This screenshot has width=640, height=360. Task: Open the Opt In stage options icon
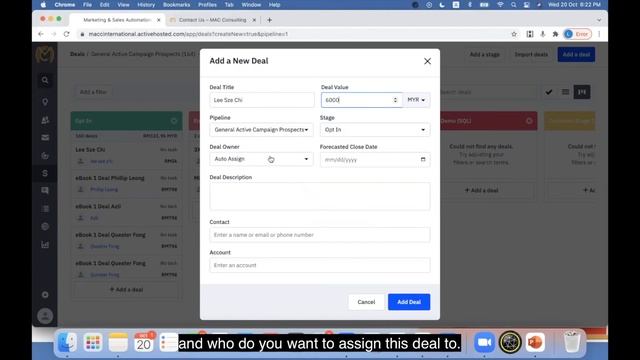[174, 121]
